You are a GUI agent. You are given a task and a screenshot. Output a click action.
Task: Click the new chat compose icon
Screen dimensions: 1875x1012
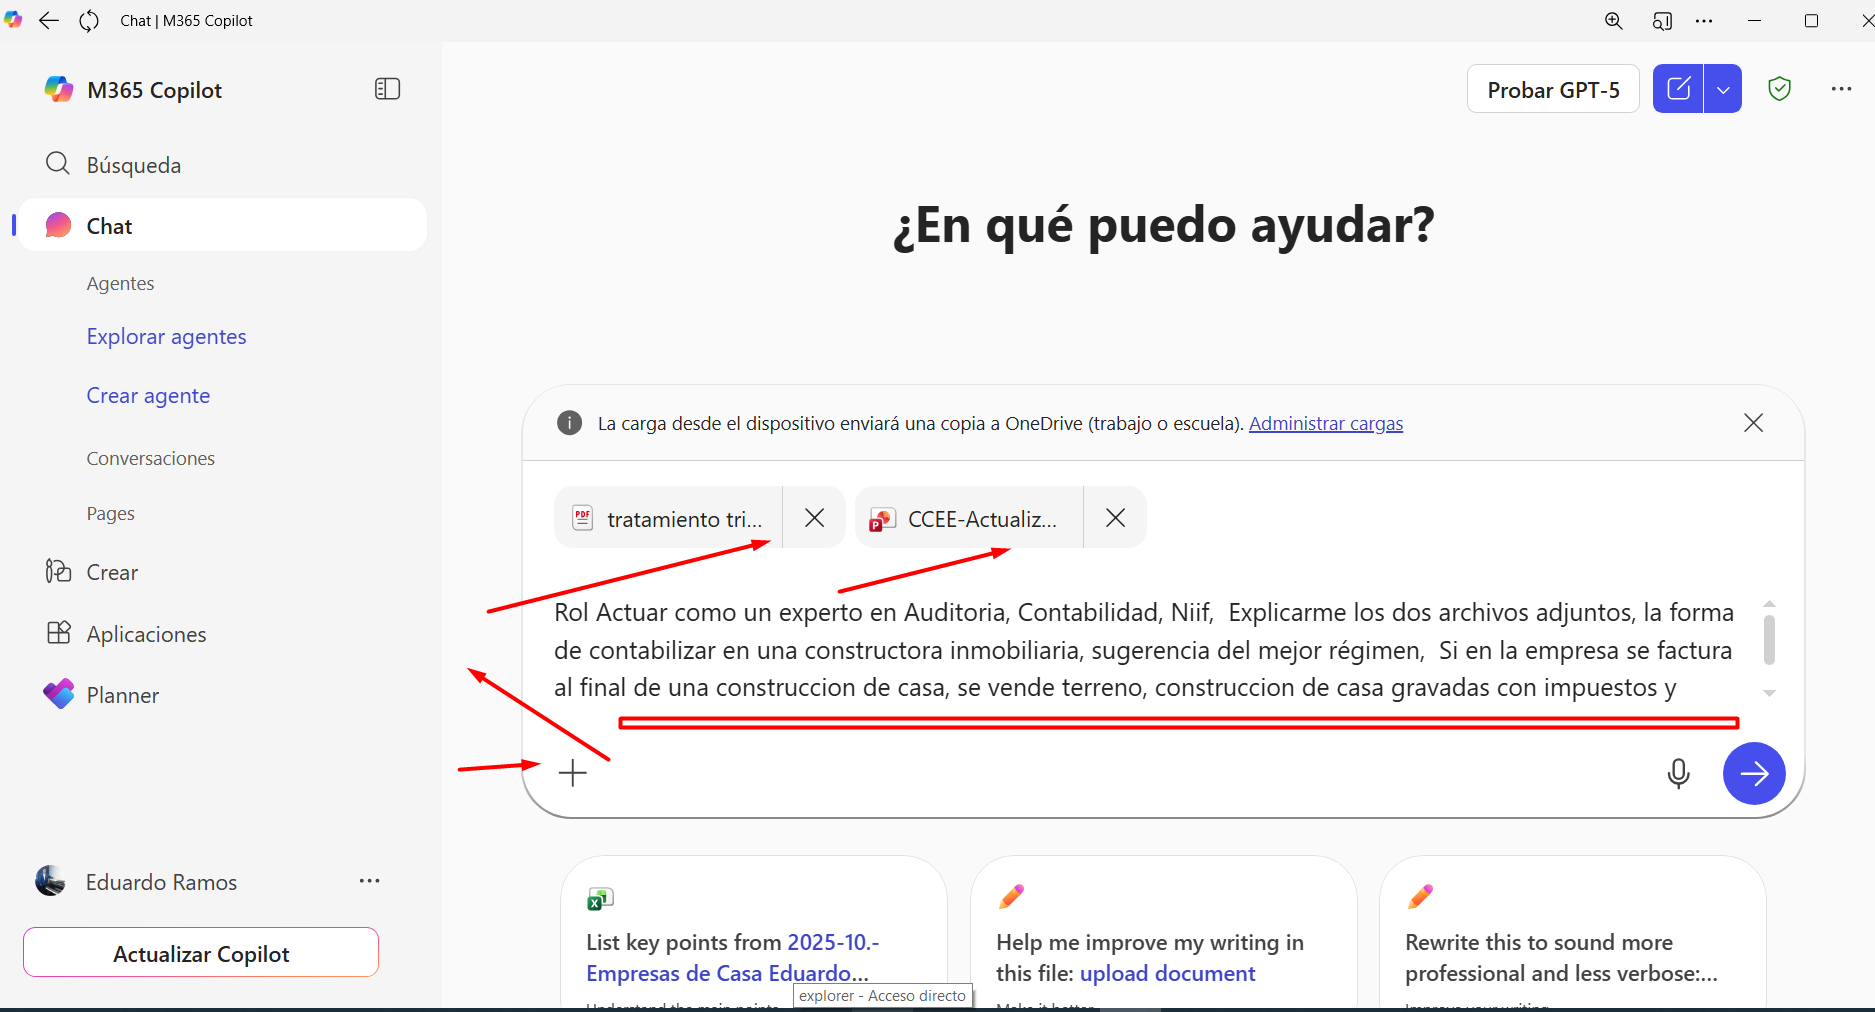pyautogui.click(x=1678, y=89)
